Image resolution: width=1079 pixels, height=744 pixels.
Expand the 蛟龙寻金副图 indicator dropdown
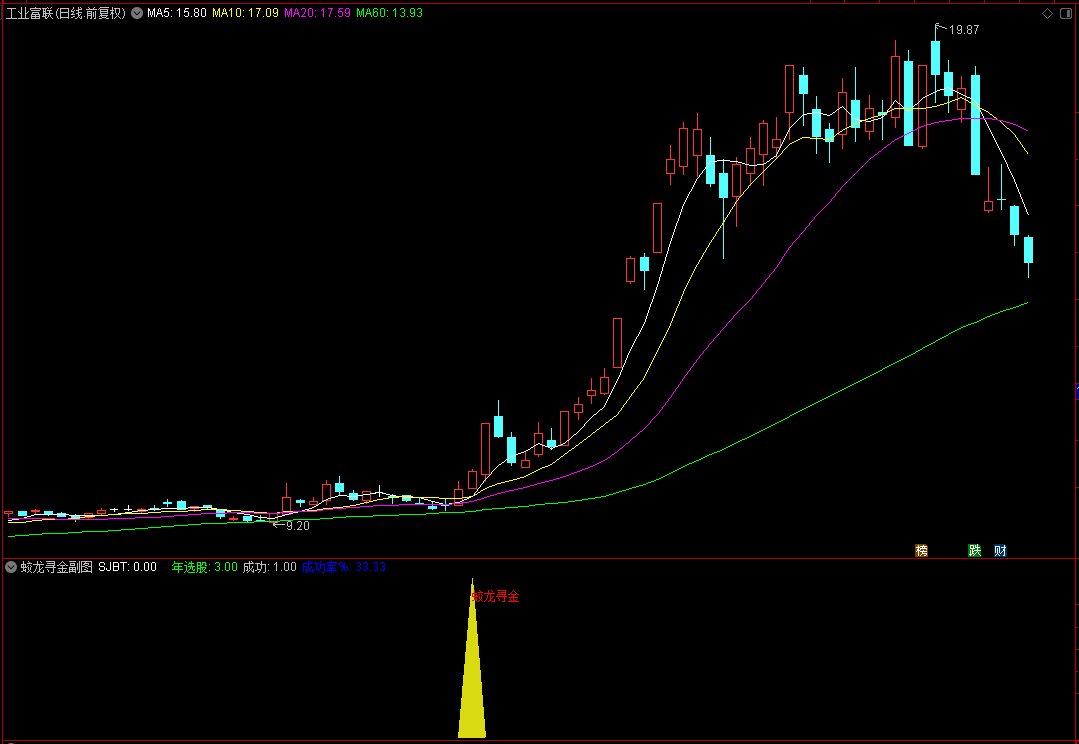(11, 567)
